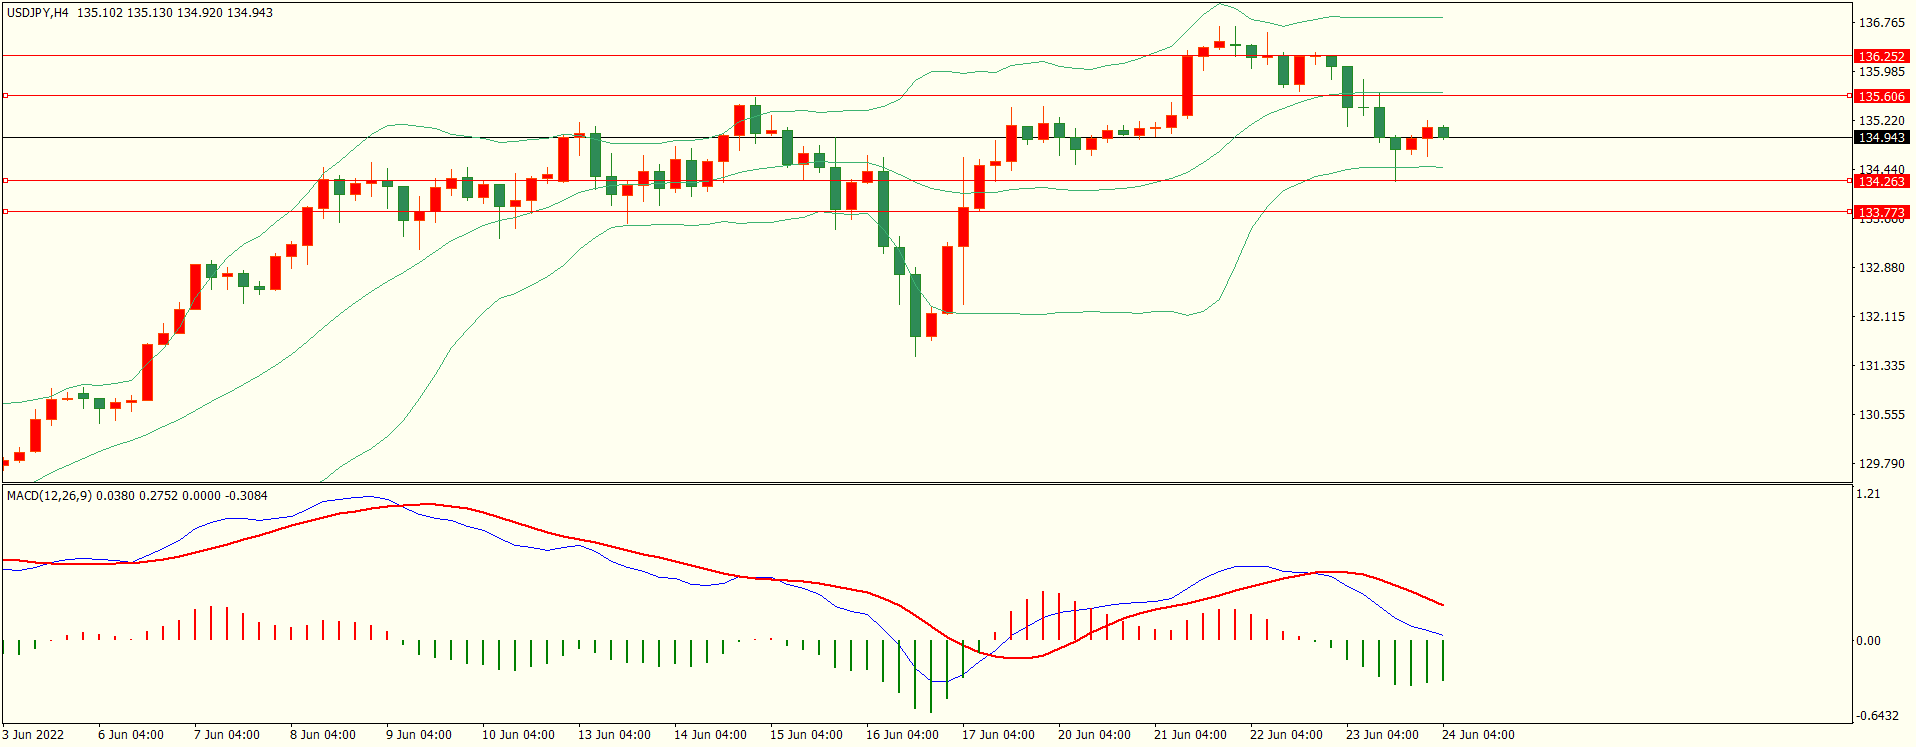The width and height of the screenshot is (1916, 747).
Task: Click the 3 Jun 2022 date label
Action: 33,735
